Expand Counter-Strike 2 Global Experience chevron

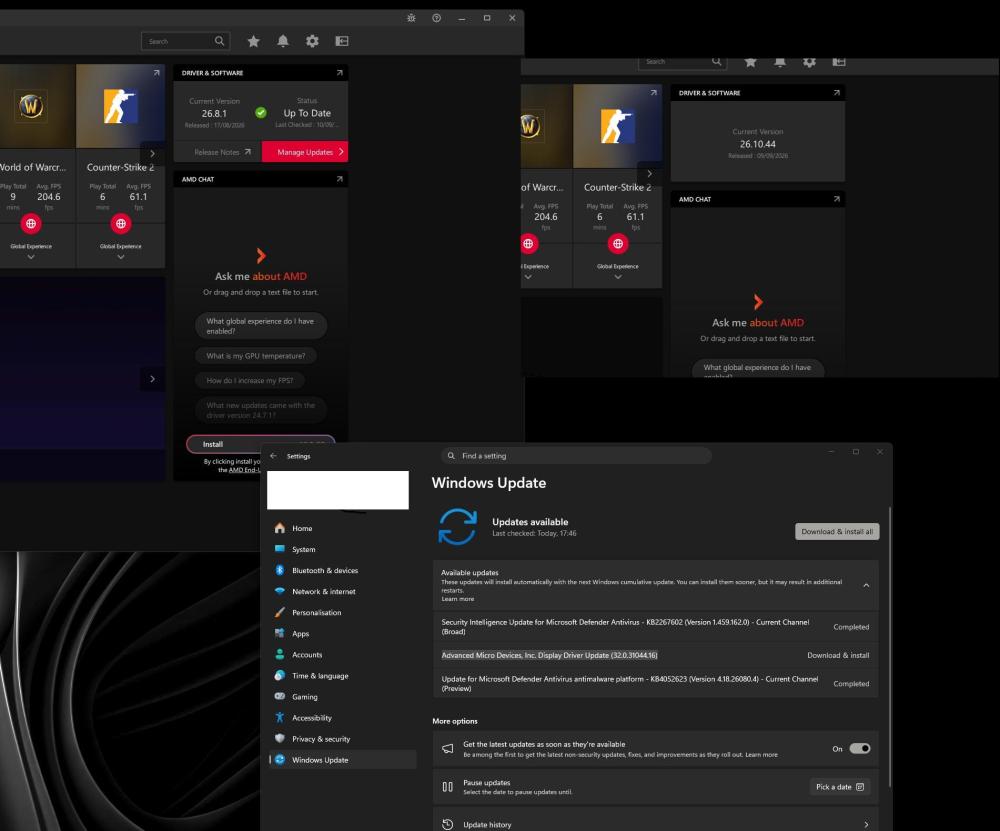coord(121,257)
